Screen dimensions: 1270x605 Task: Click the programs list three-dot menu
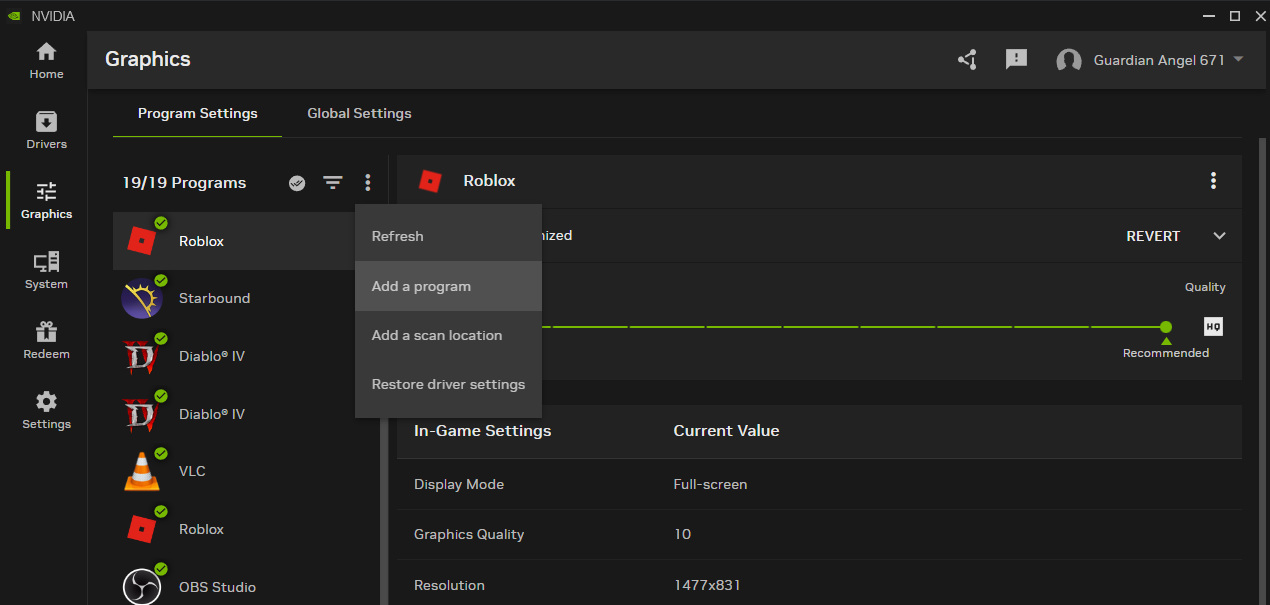[368, 183]
